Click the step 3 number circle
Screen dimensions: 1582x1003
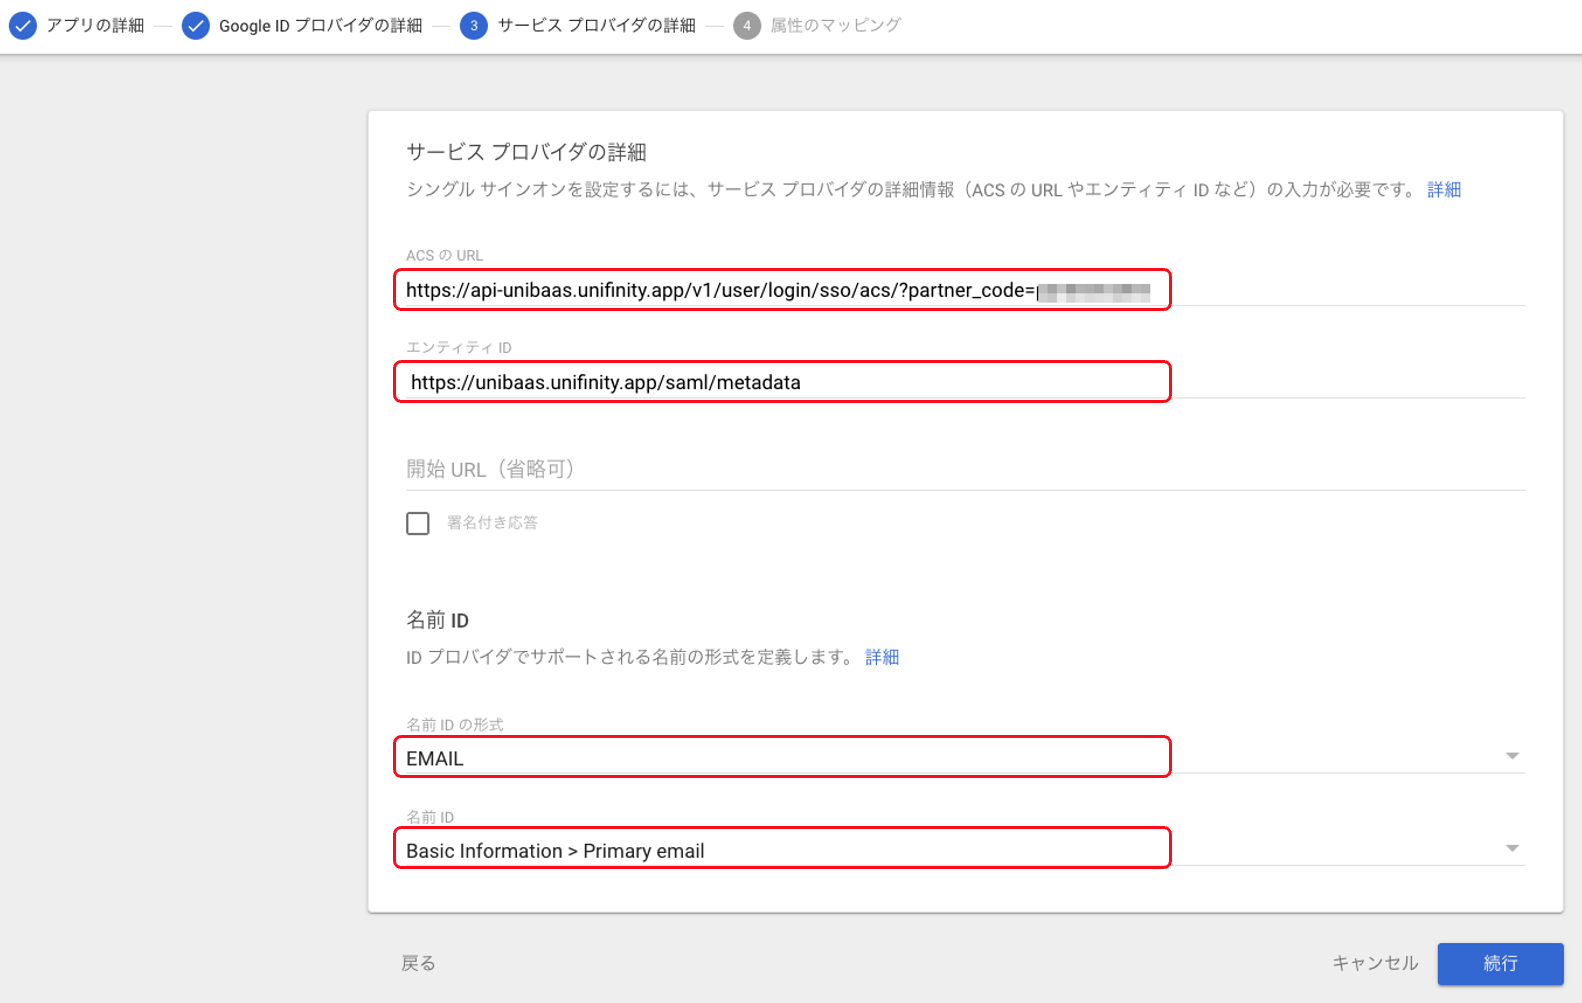point(474,26)
